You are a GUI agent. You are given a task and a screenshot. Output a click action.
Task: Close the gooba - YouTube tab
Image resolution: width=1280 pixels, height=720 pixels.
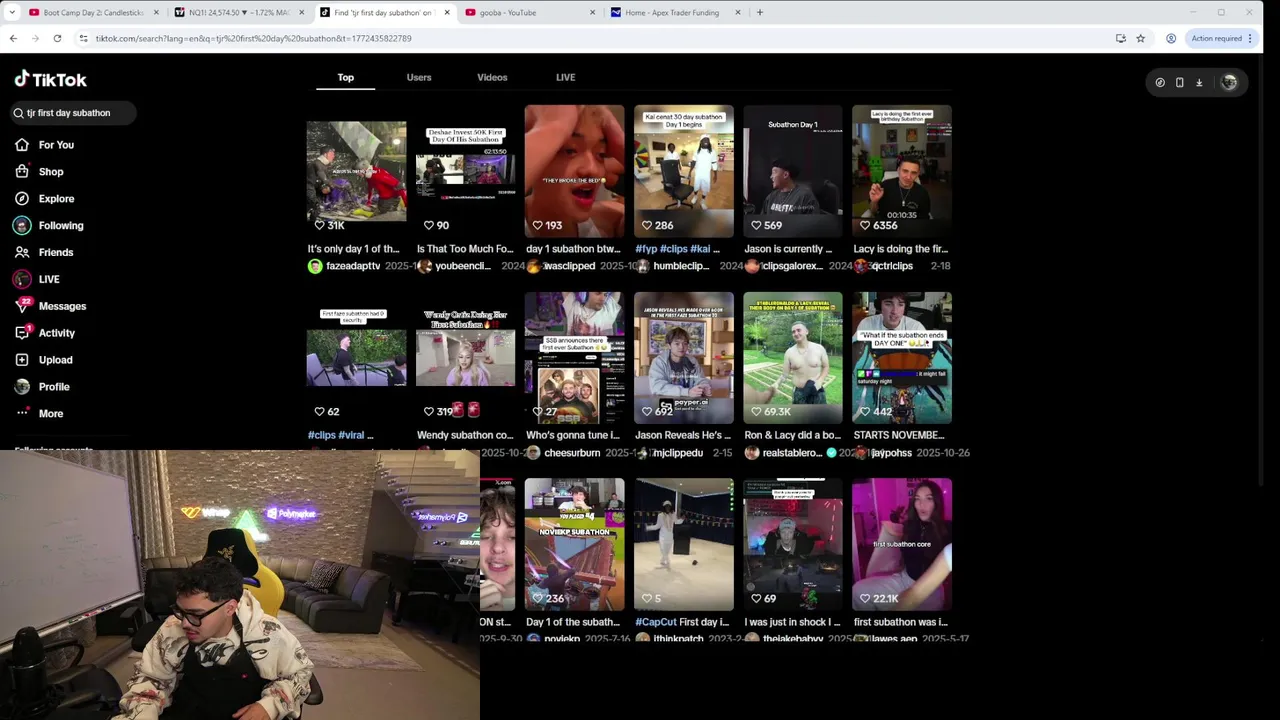[x=592, y=13]
